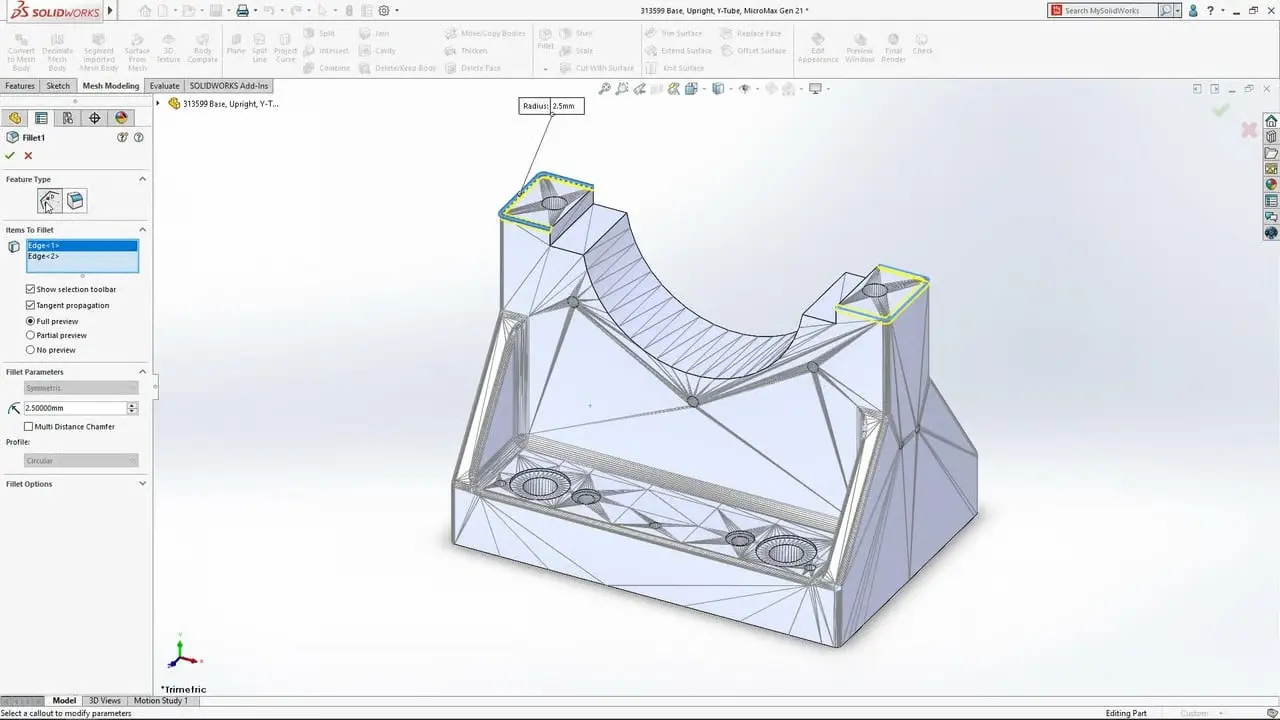The height and width of the screenshot is (720, 1280).
Task: Uncheck Show selection toolbar
Action: pos(30,289)
